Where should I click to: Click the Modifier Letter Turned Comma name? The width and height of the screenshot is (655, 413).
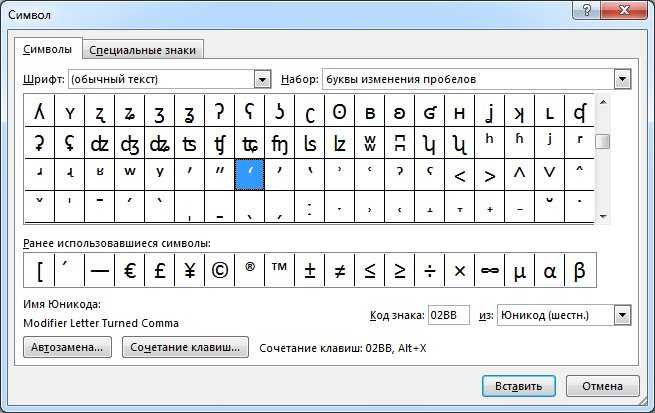(x=101, y=323)
